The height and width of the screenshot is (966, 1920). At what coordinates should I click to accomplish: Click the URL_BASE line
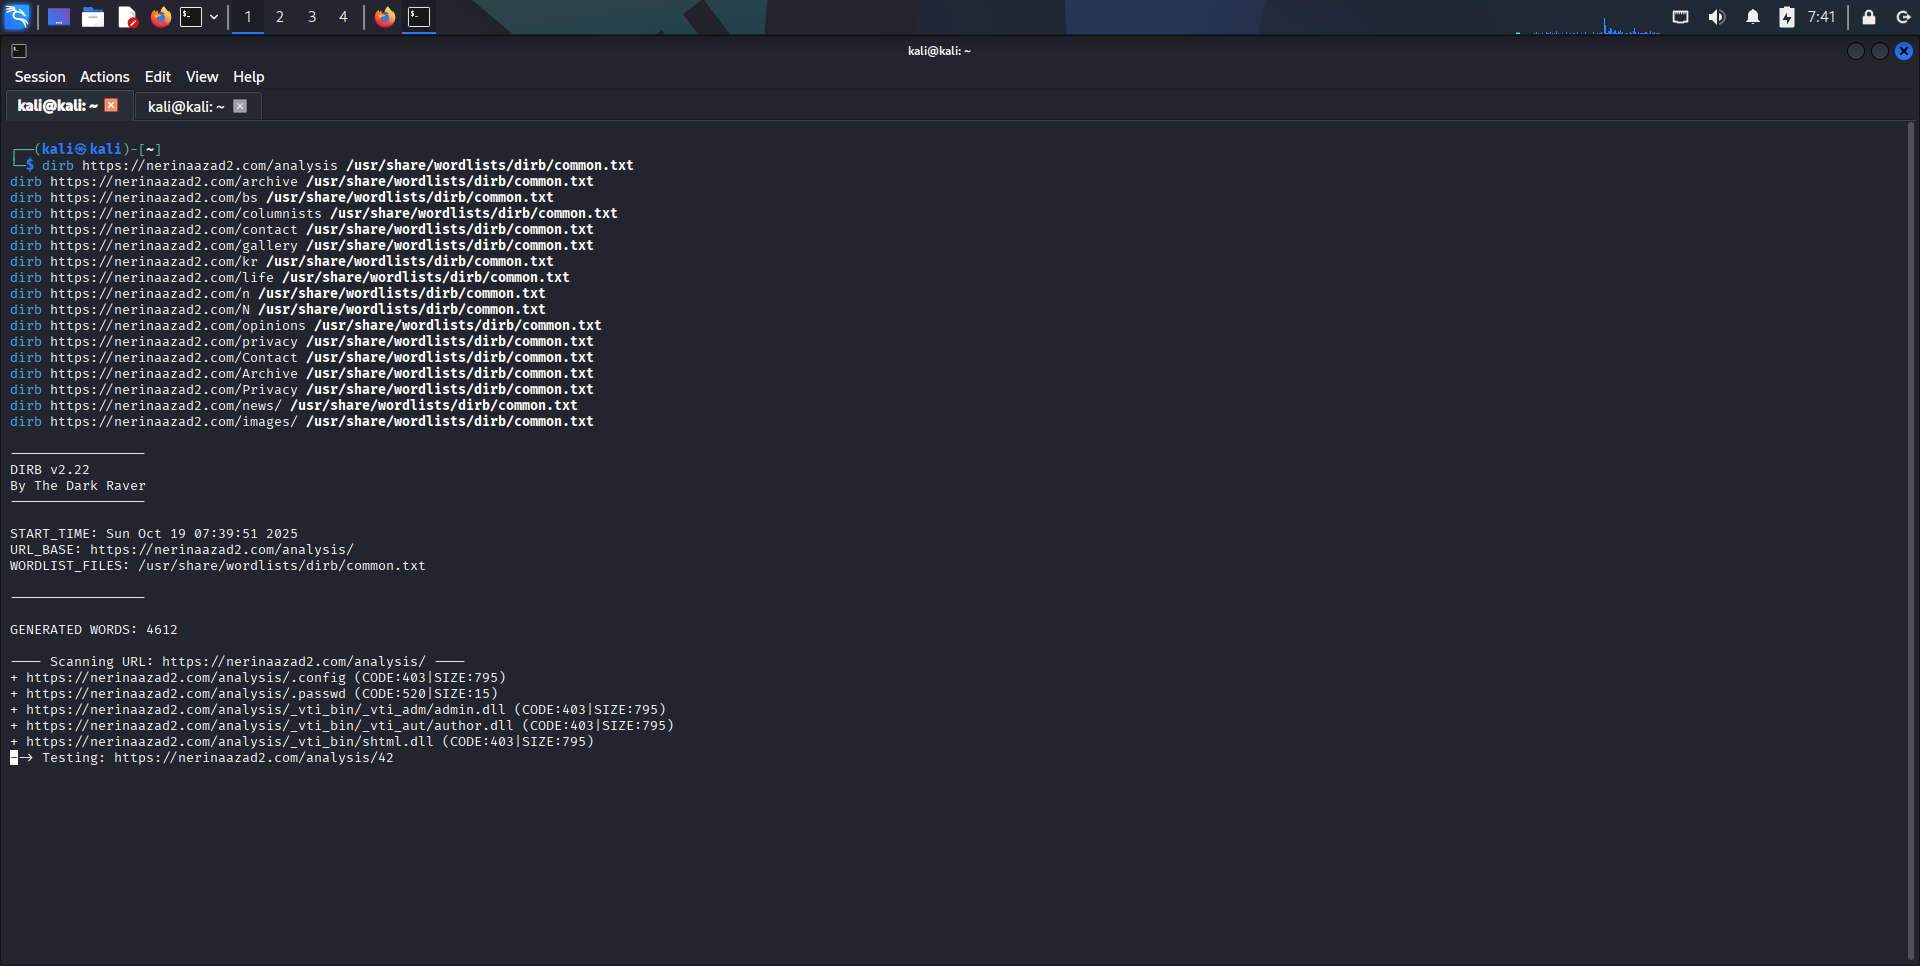(182, 550)
